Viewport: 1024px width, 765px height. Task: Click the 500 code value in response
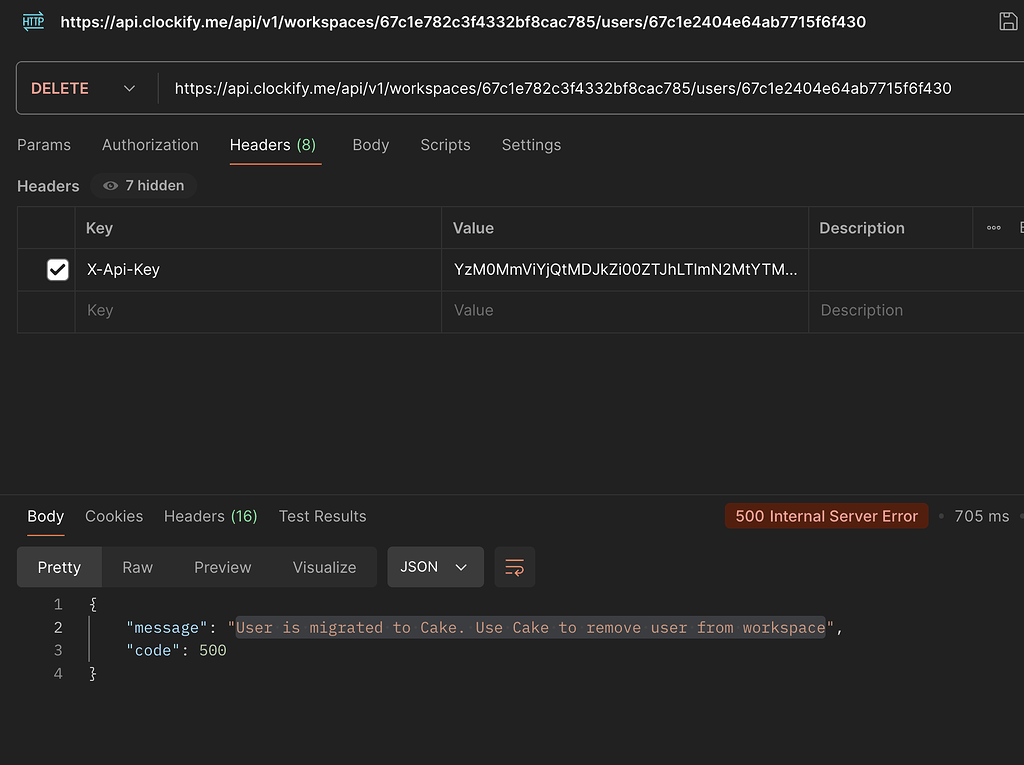213,651
